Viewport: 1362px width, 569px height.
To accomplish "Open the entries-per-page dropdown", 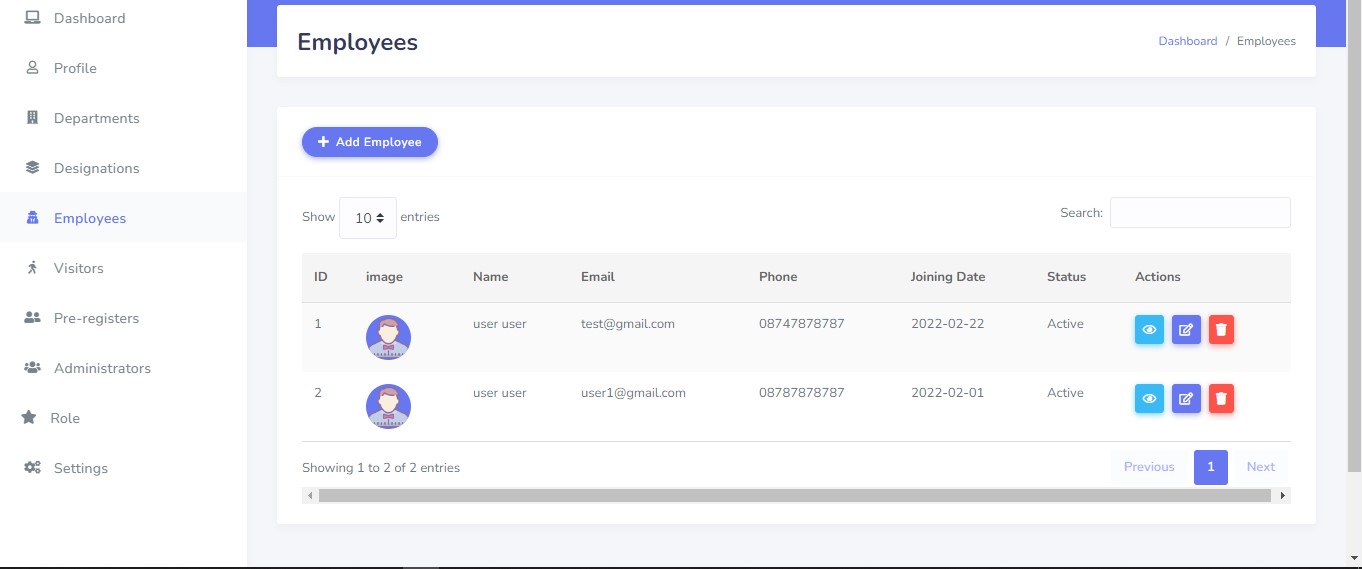I will (368, 218).
